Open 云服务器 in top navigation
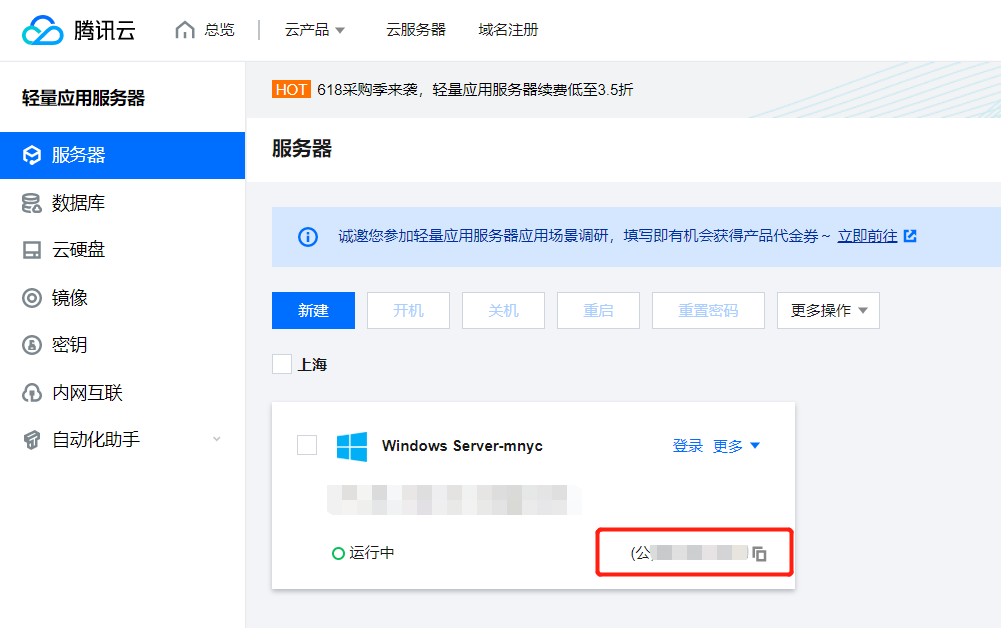Screen dimensions: 1001x628 416,30
